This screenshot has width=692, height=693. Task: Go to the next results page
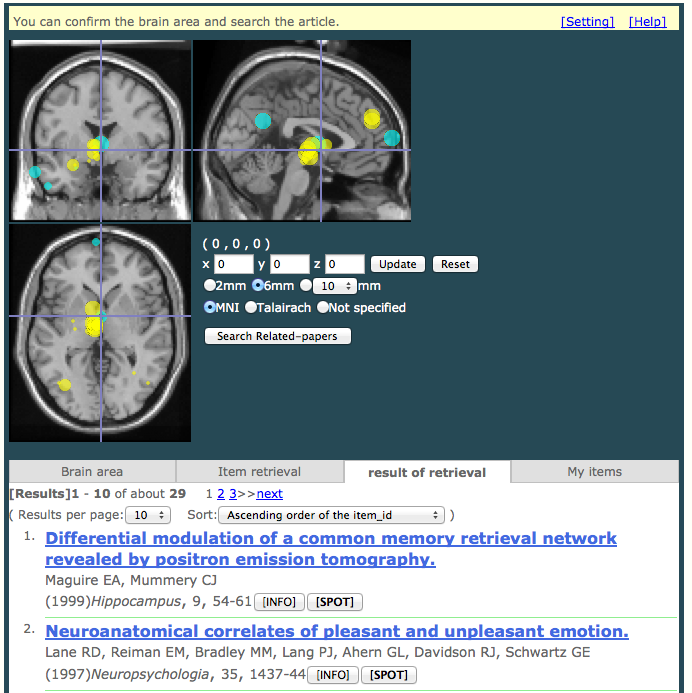[269, 494]
